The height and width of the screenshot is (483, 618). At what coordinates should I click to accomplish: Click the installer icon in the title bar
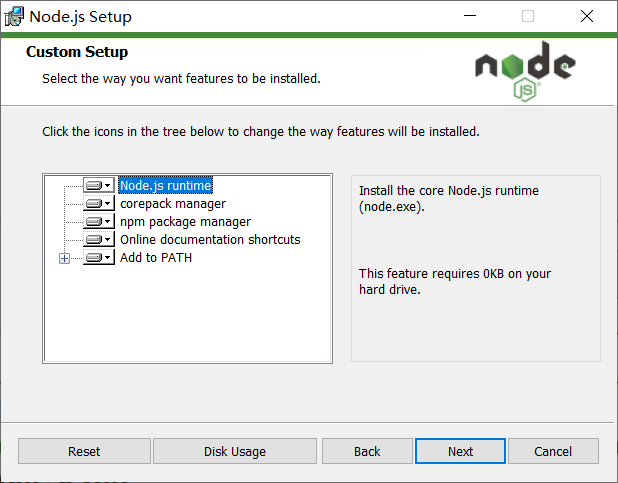pos(14,16)
